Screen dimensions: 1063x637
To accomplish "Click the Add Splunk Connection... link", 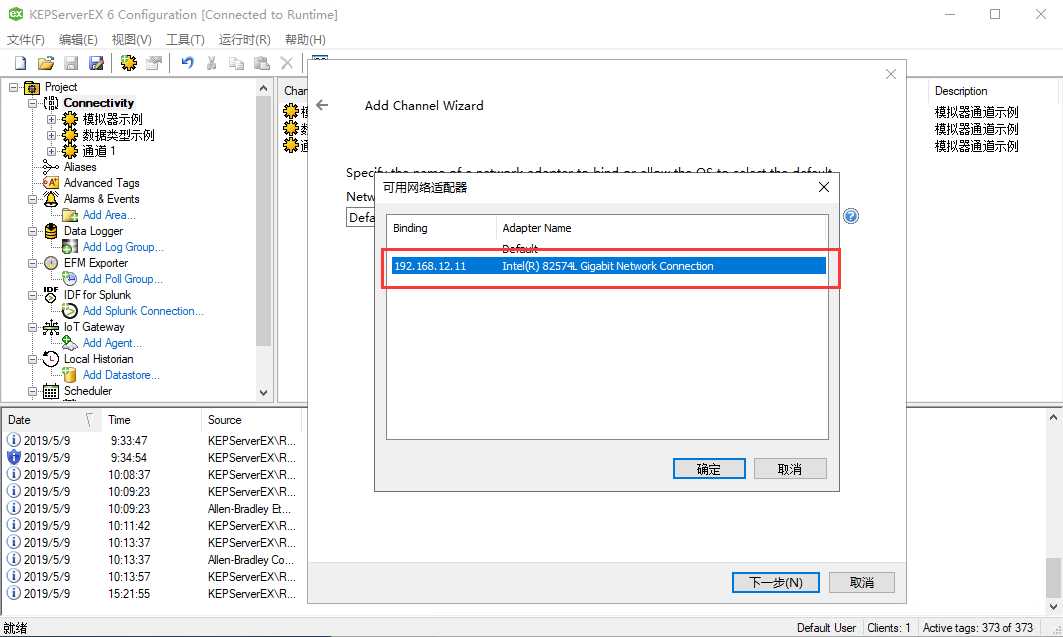I will 142,311.
